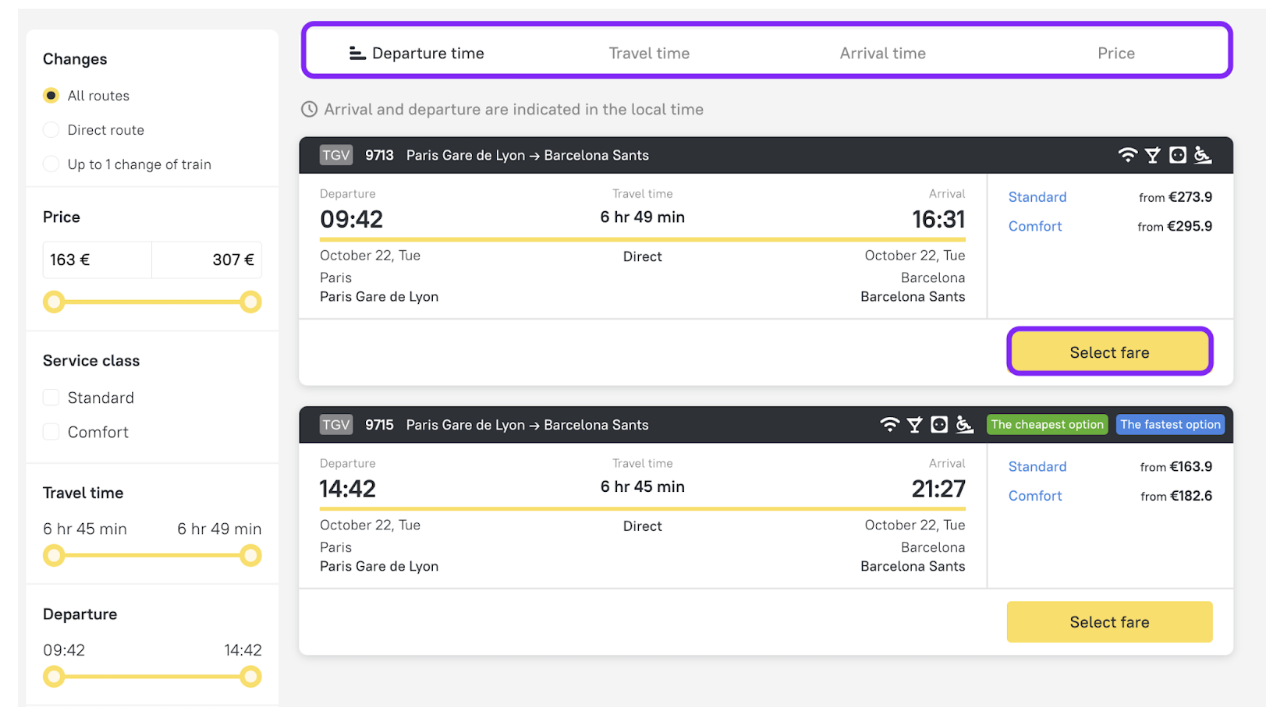Sort results by Price tab

coord(1116,53)
